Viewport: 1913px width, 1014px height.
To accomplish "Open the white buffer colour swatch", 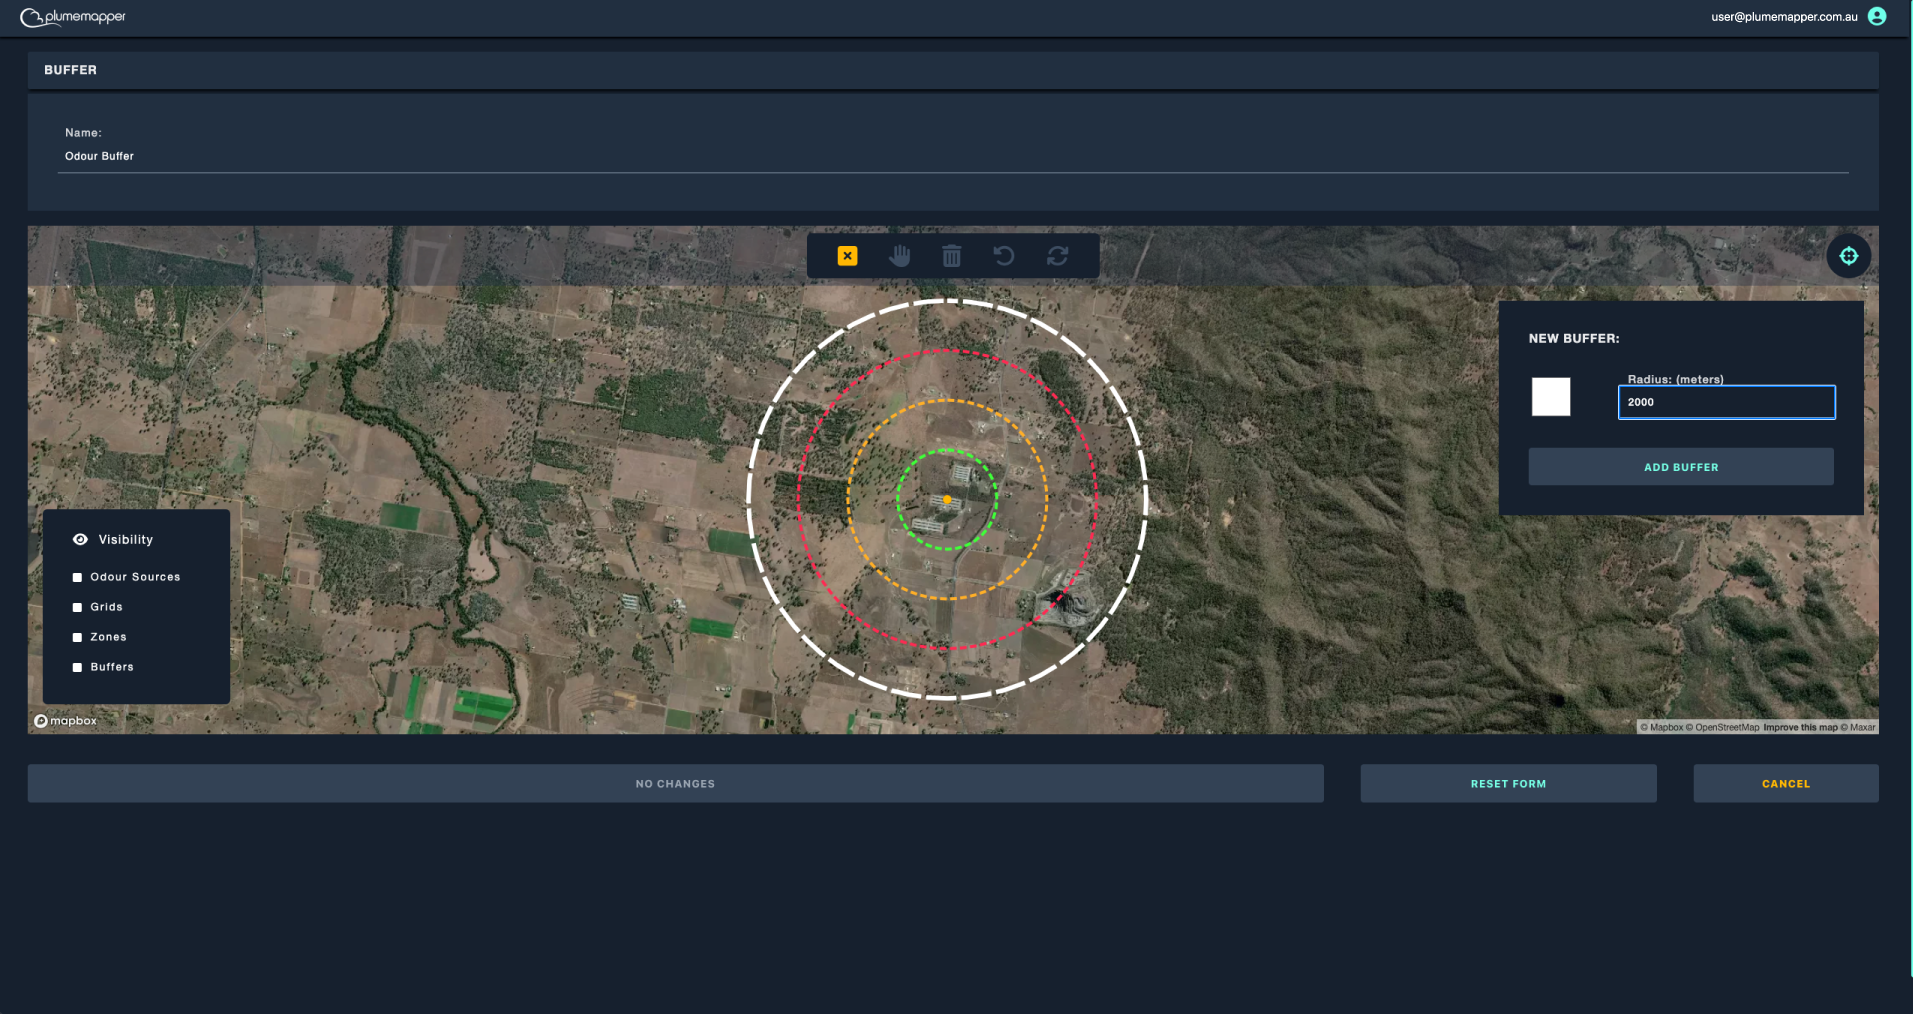I will 1551,397.
